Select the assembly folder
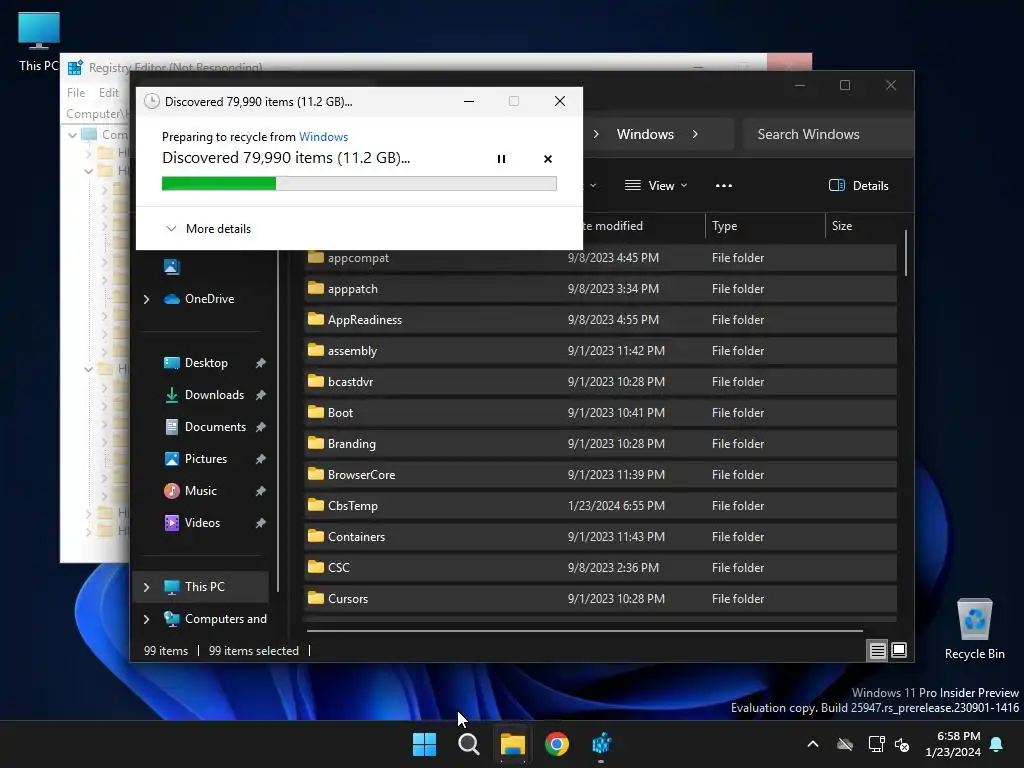 coord(600,351)
